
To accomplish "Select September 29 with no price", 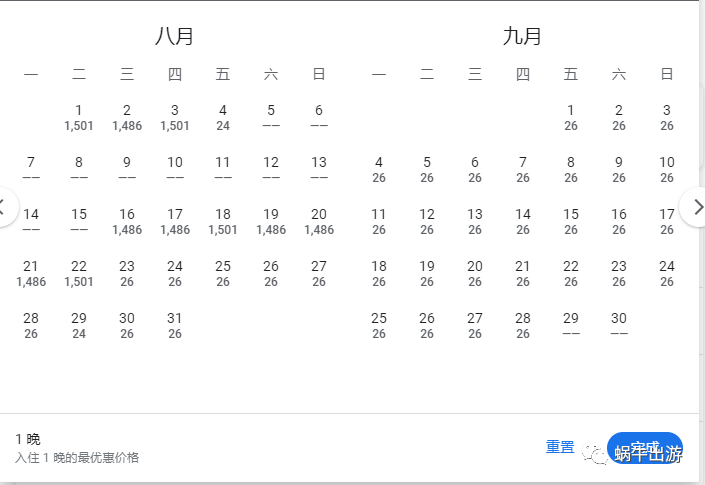I will point(571,326).
